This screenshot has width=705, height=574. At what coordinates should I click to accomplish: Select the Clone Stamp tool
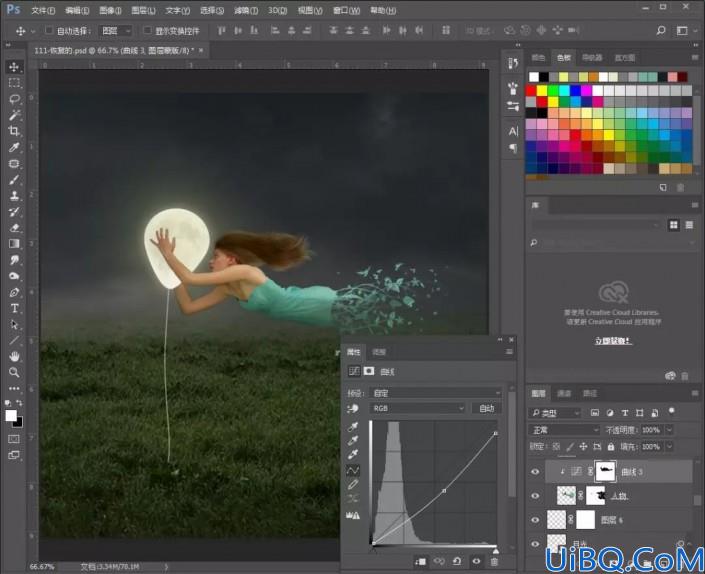tap(14, 196)
